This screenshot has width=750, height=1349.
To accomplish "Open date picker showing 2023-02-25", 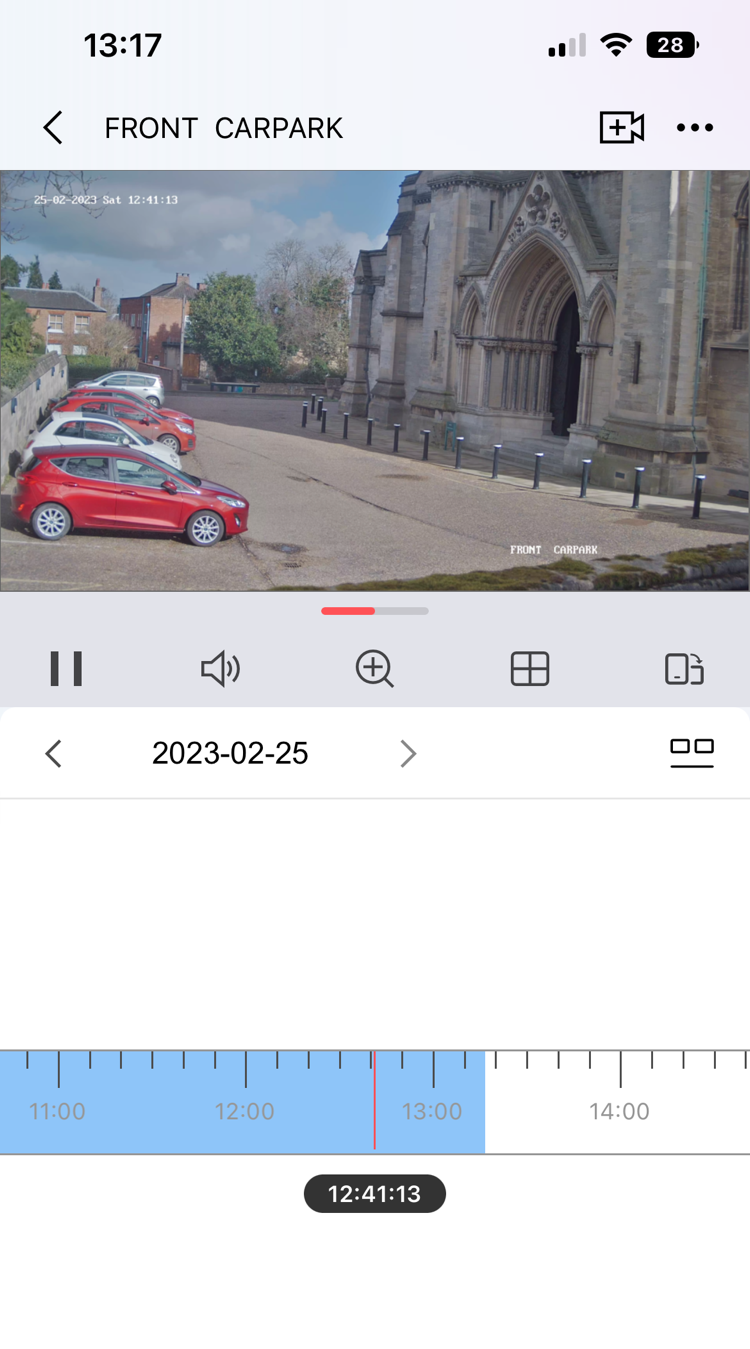I will click(x=230, y=753).
